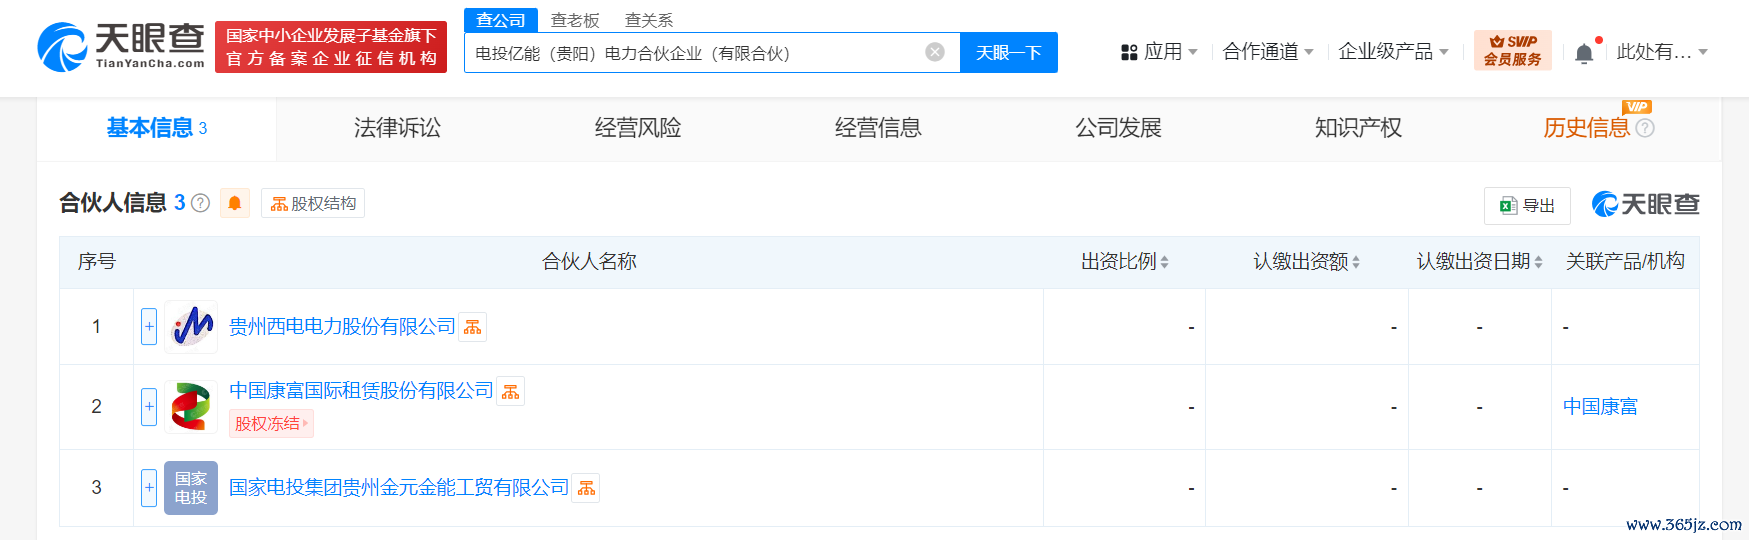The width and height of the screenshot is (1749, 540).
Task: Switch to 法律诉讼 tab
Action: click(397, 128)
